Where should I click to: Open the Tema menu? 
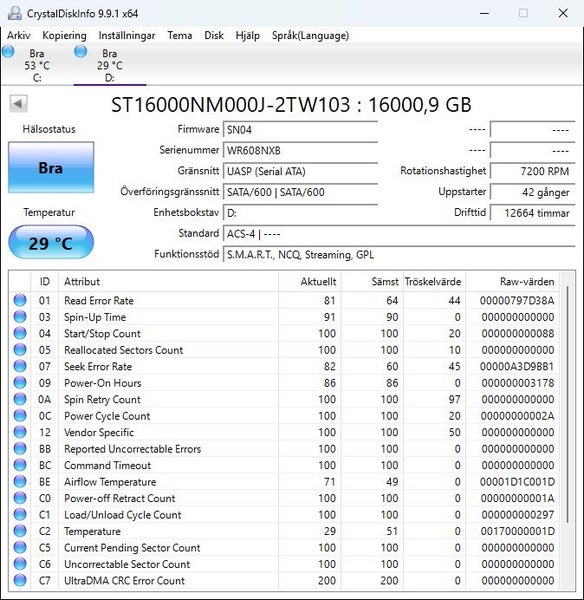click(179, 36)
